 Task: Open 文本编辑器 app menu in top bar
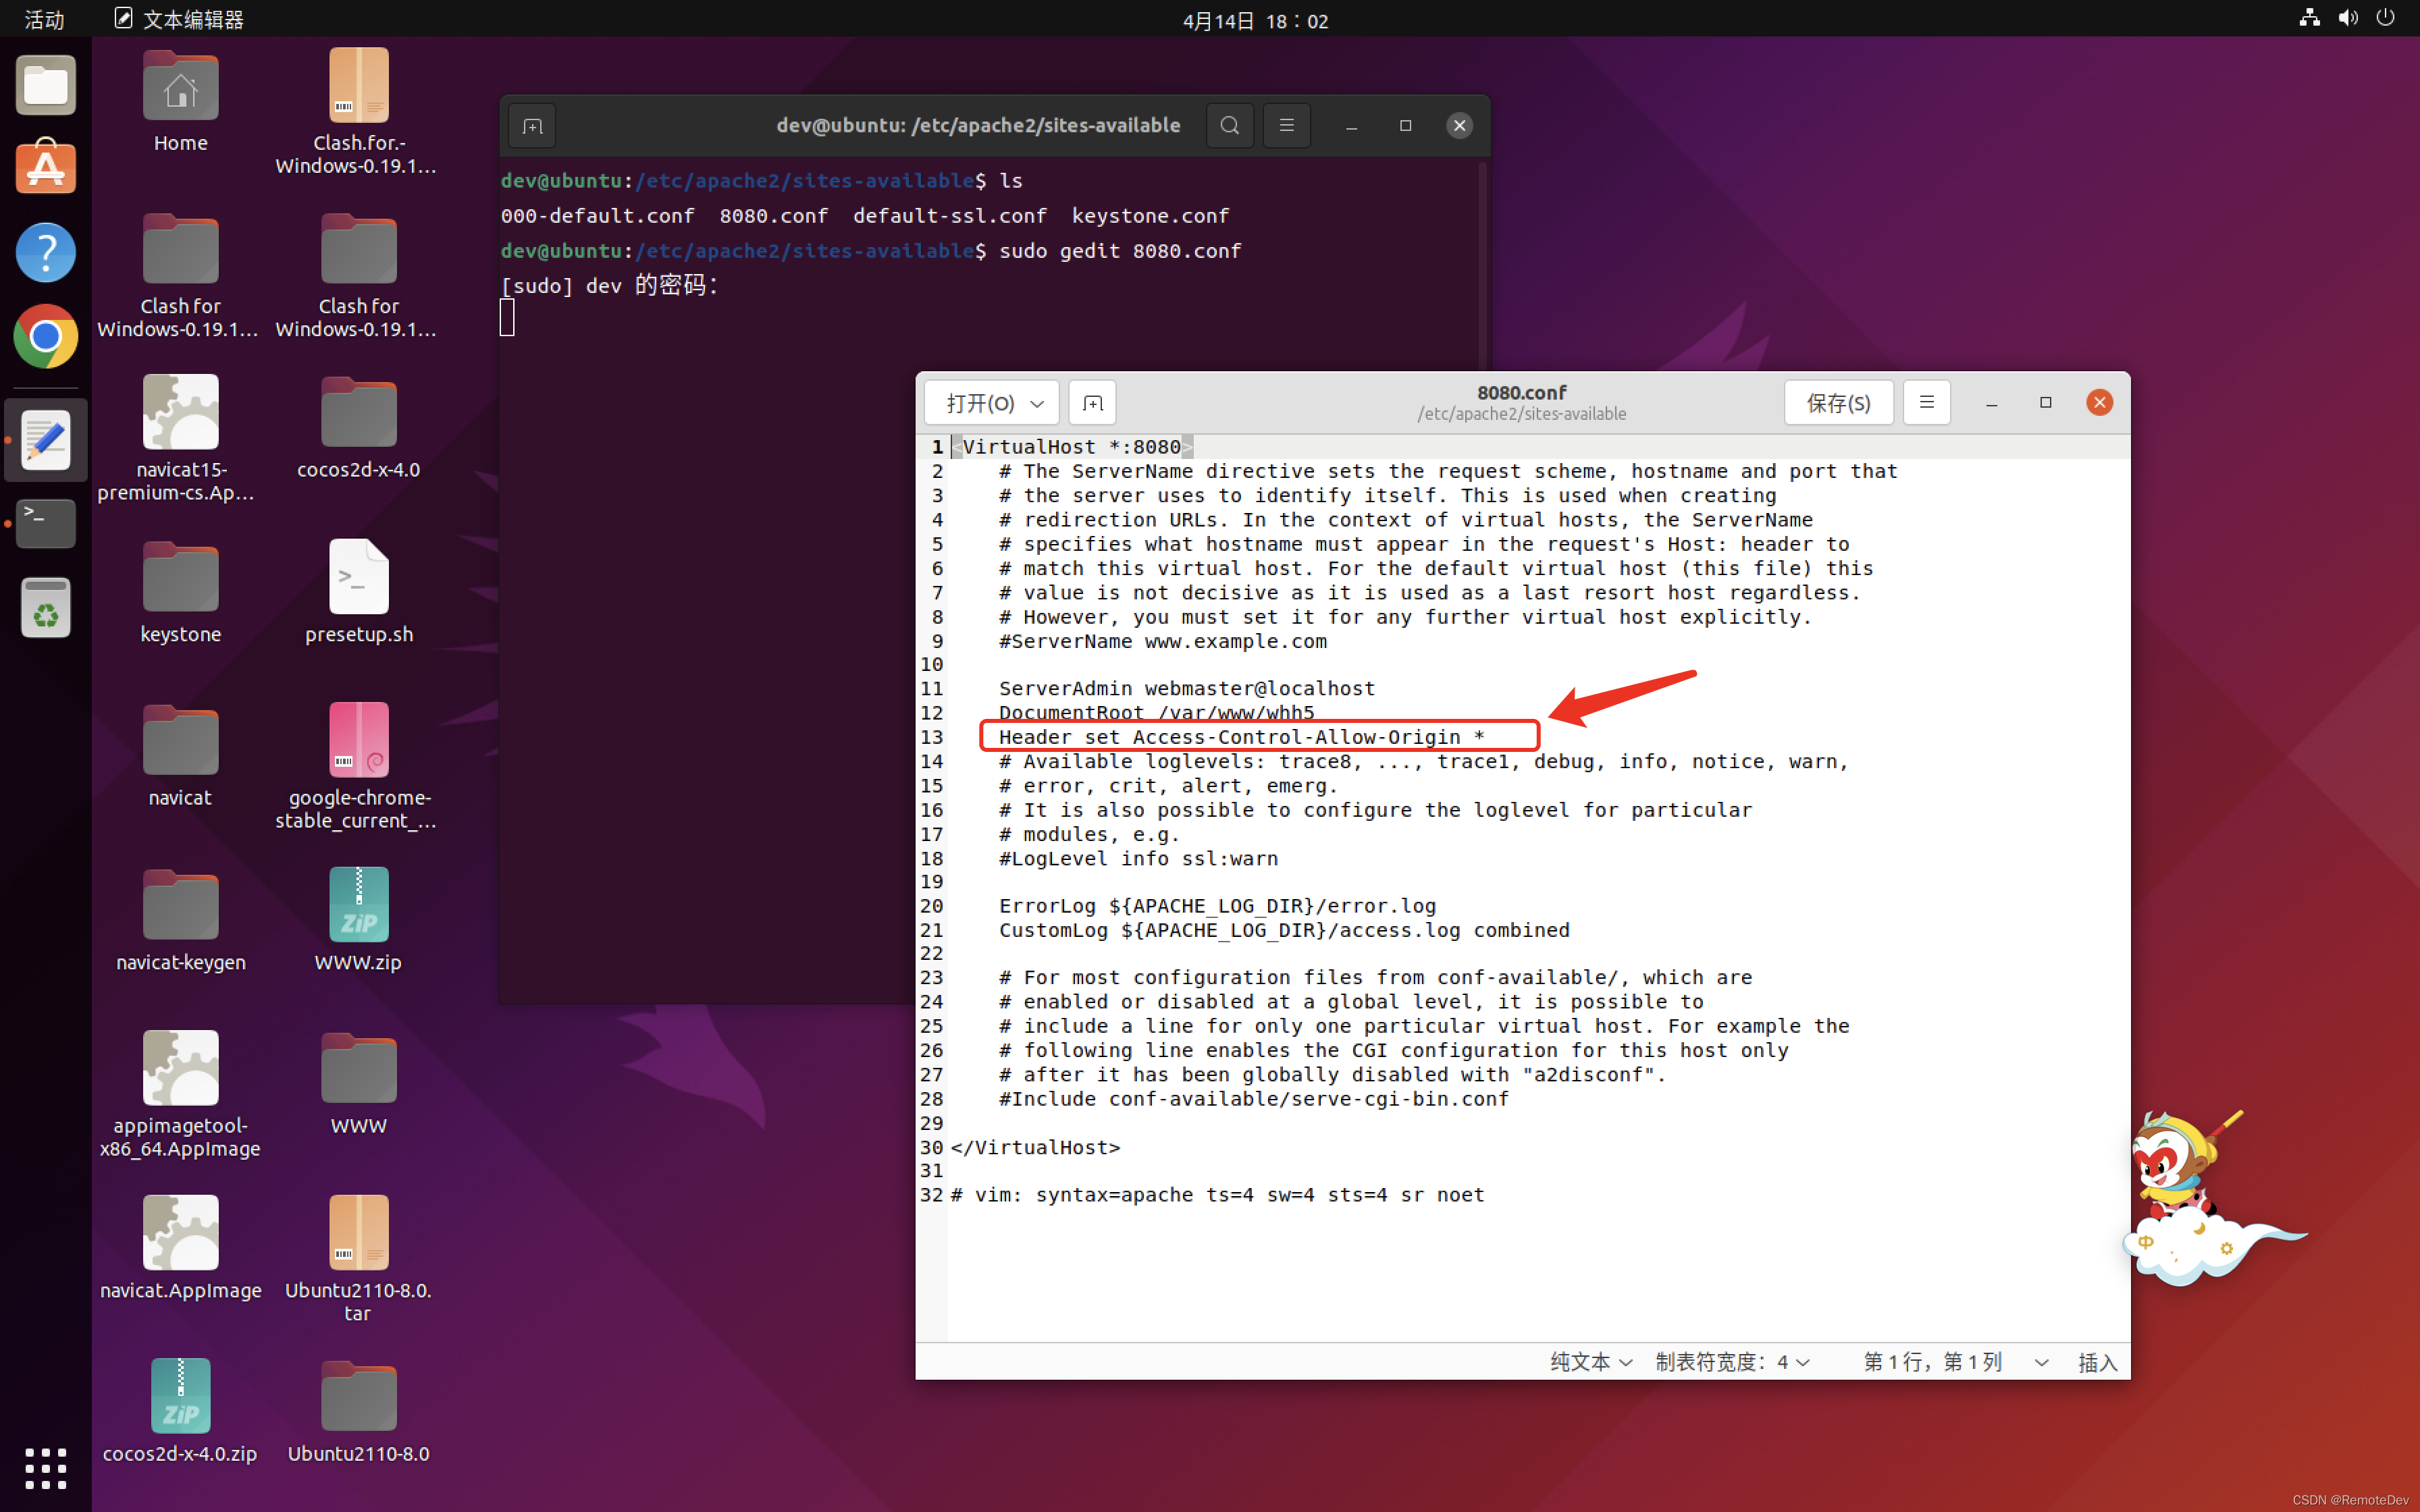(x=180, y=19)
